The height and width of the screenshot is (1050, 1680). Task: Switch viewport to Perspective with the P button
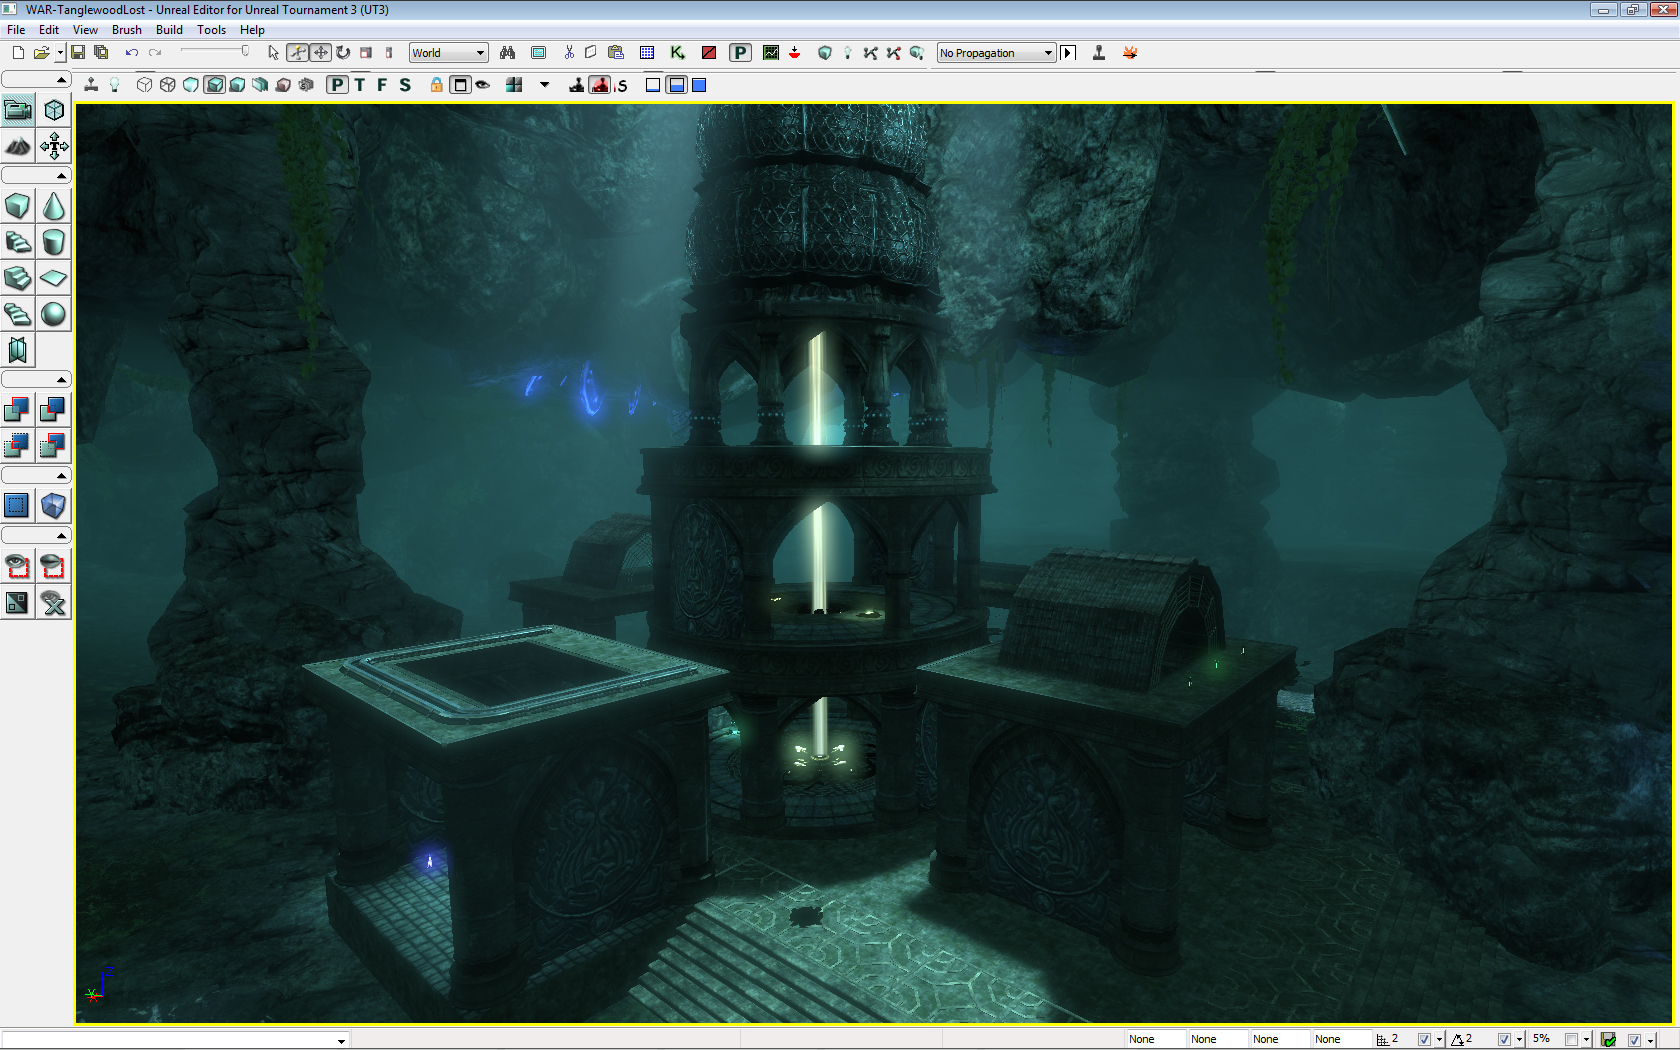click(337, 85)
